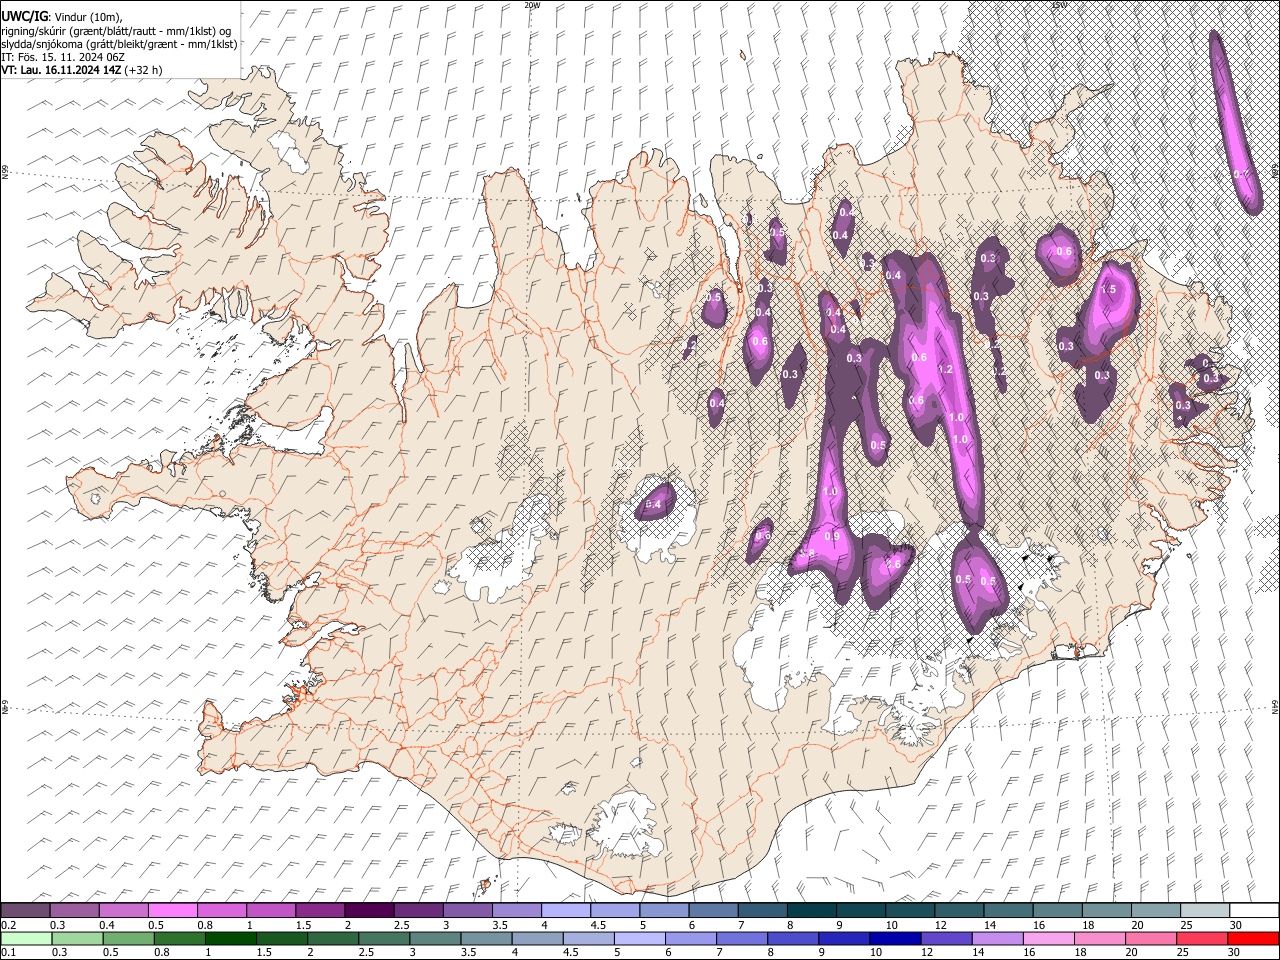
Task: Click the 'rigning/skúrir' legend description line
Action: point(116,30)
